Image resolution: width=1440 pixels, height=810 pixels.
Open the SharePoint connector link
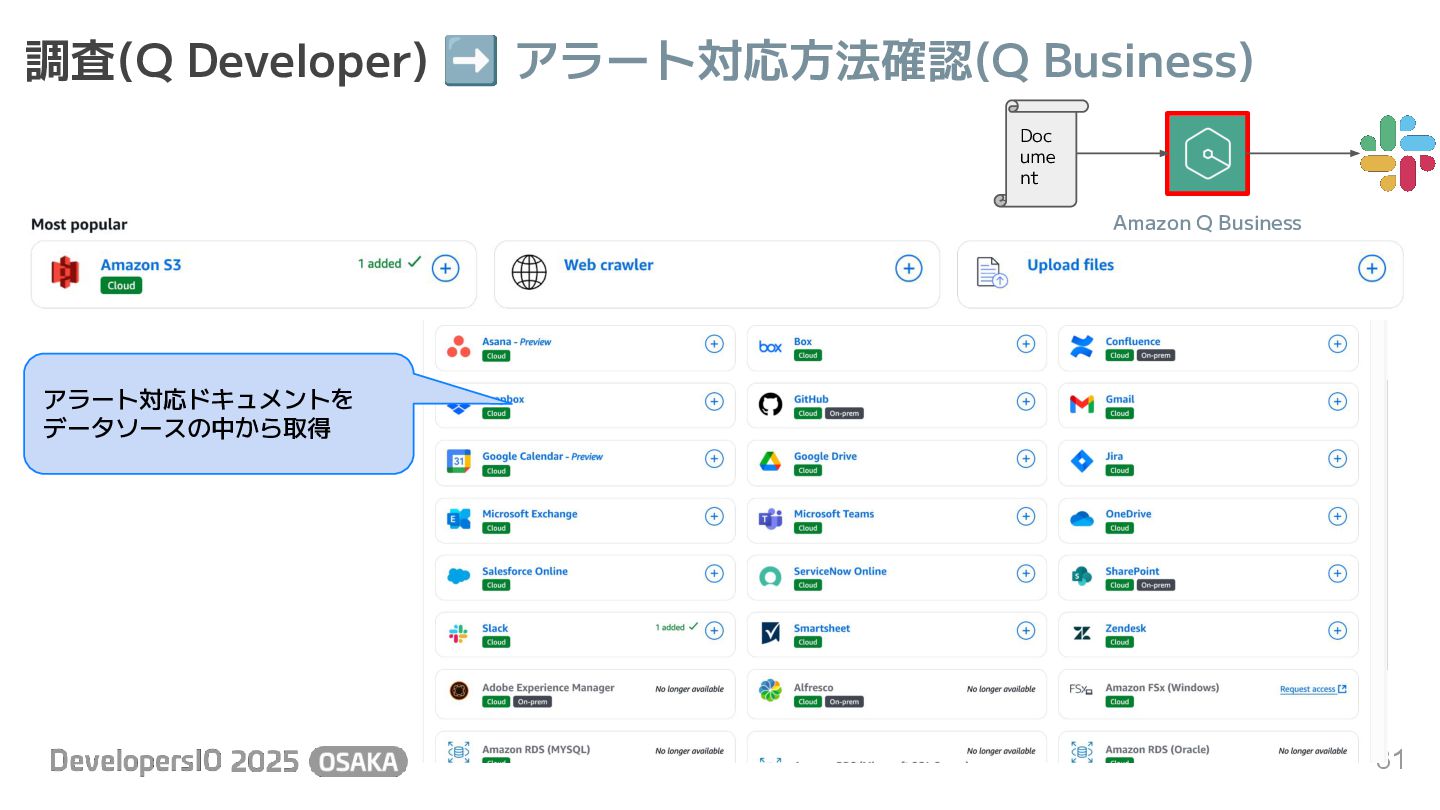coord(1132,571)
